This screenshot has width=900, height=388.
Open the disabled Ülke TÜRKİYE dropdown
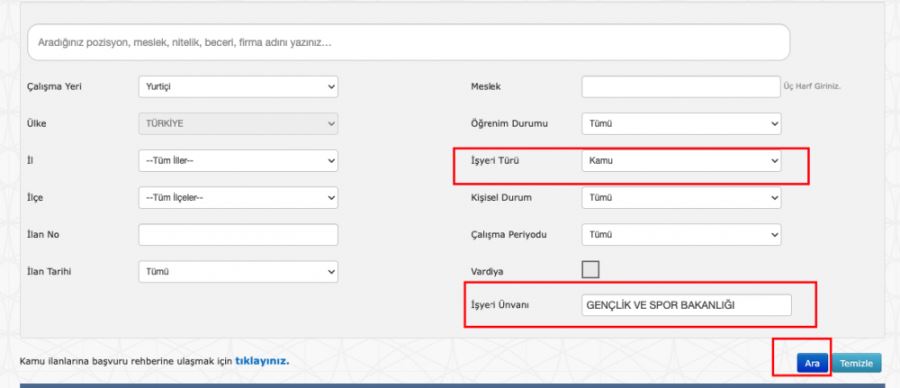click(238, 123)
